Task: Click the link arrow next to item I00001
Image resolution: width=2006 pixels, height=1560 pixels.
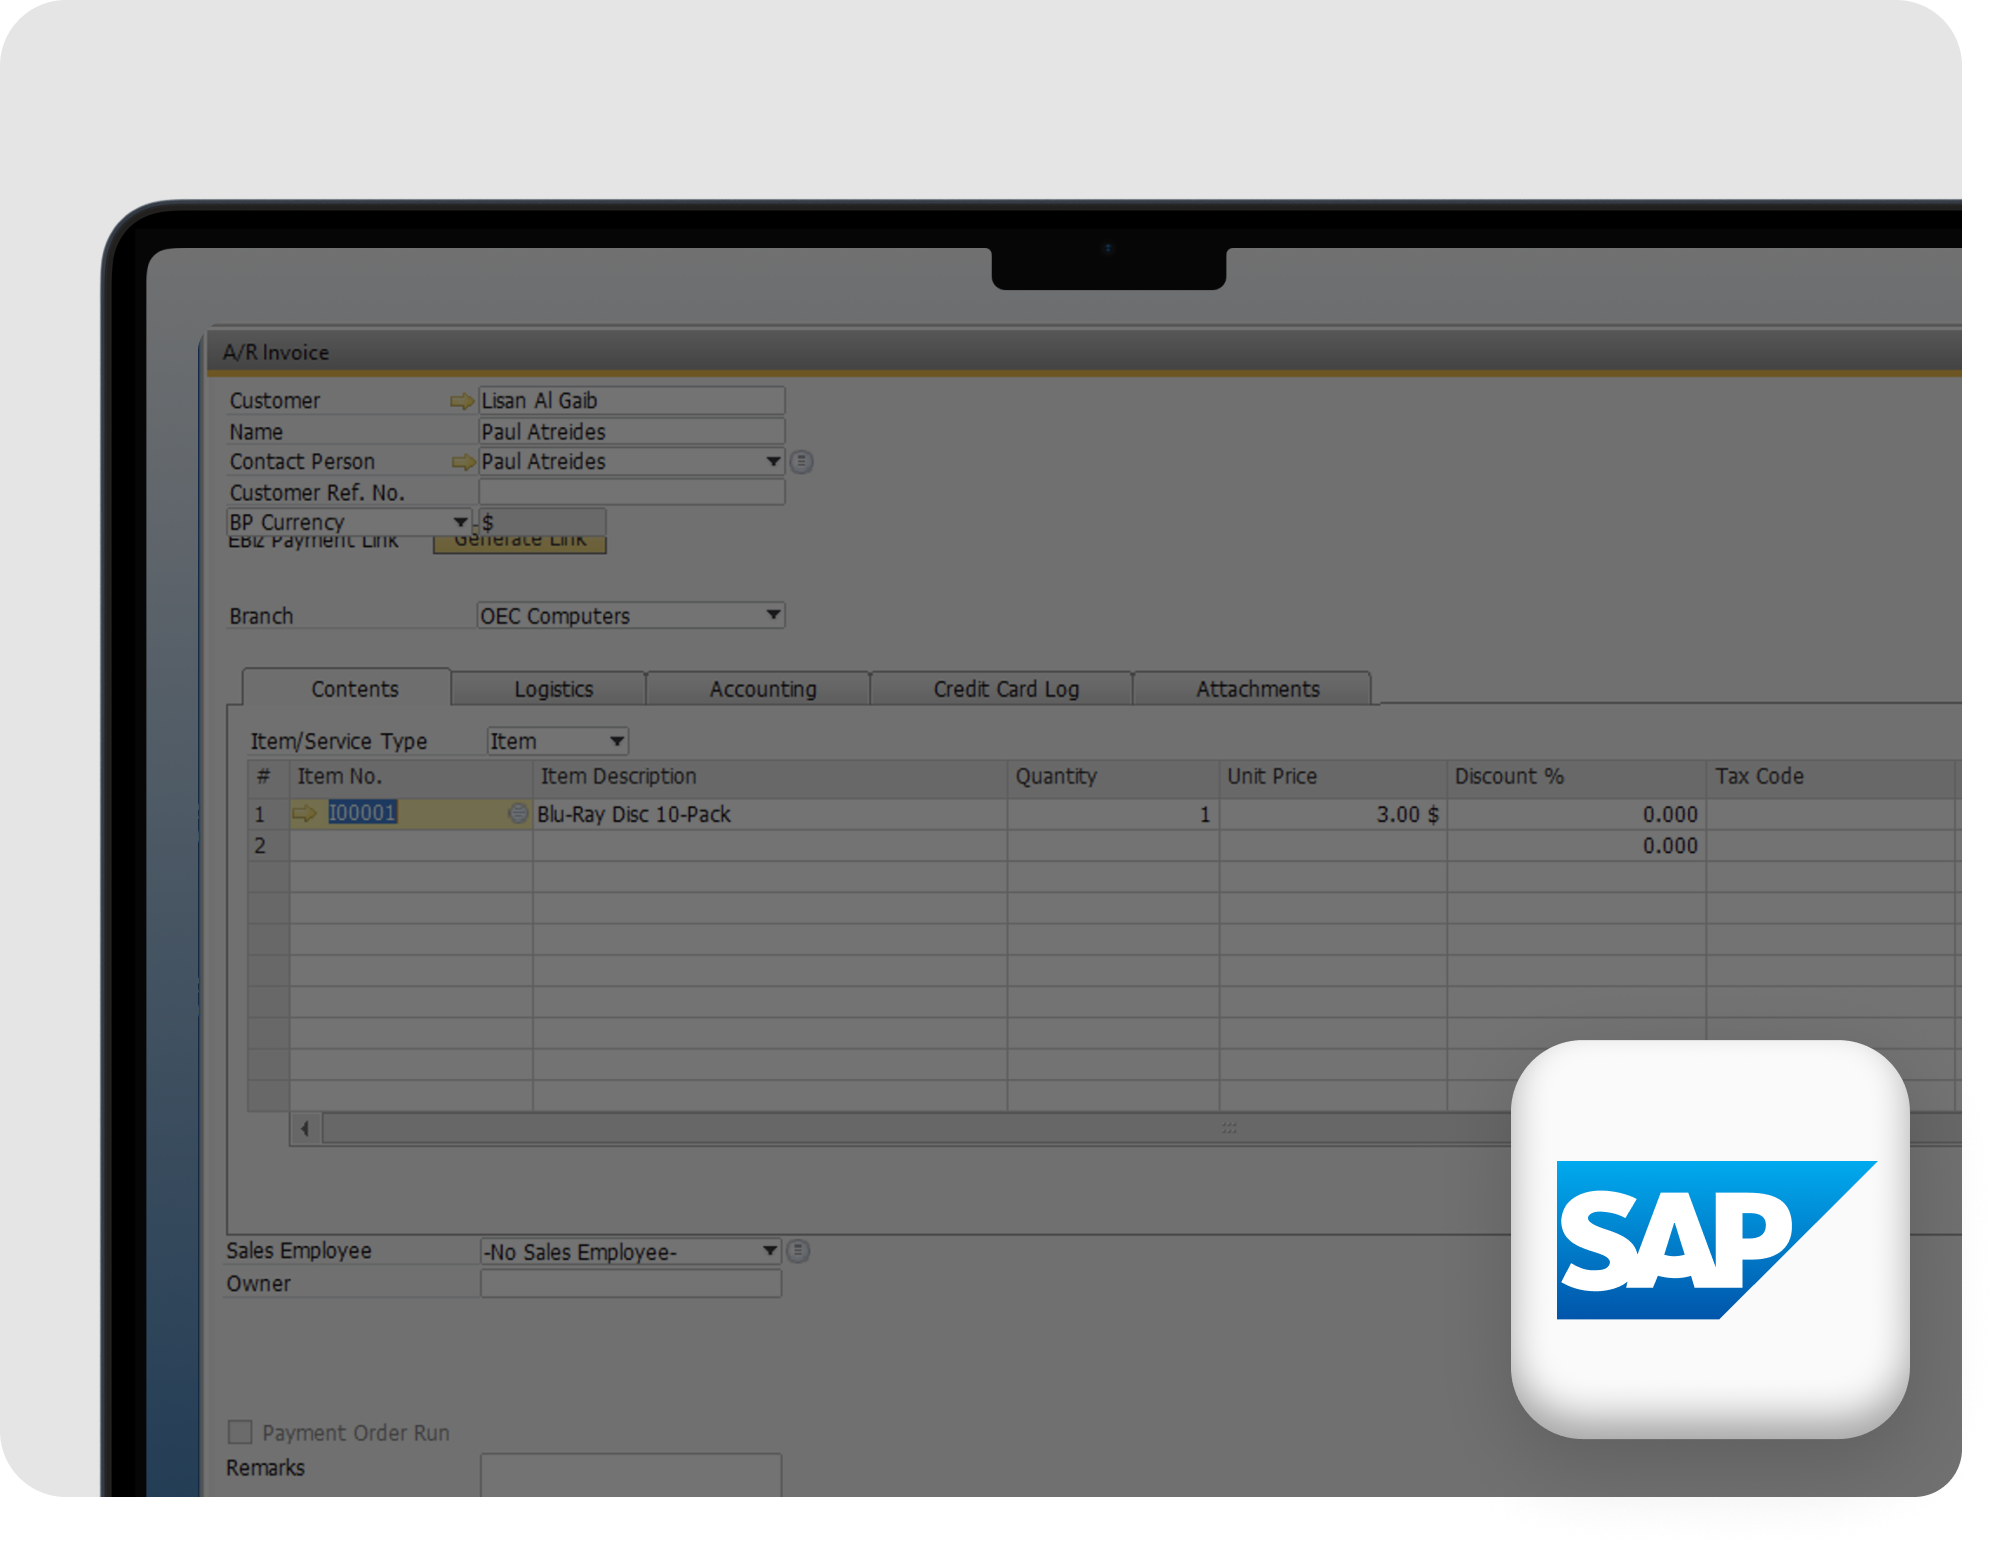Action: coord(304,814)
